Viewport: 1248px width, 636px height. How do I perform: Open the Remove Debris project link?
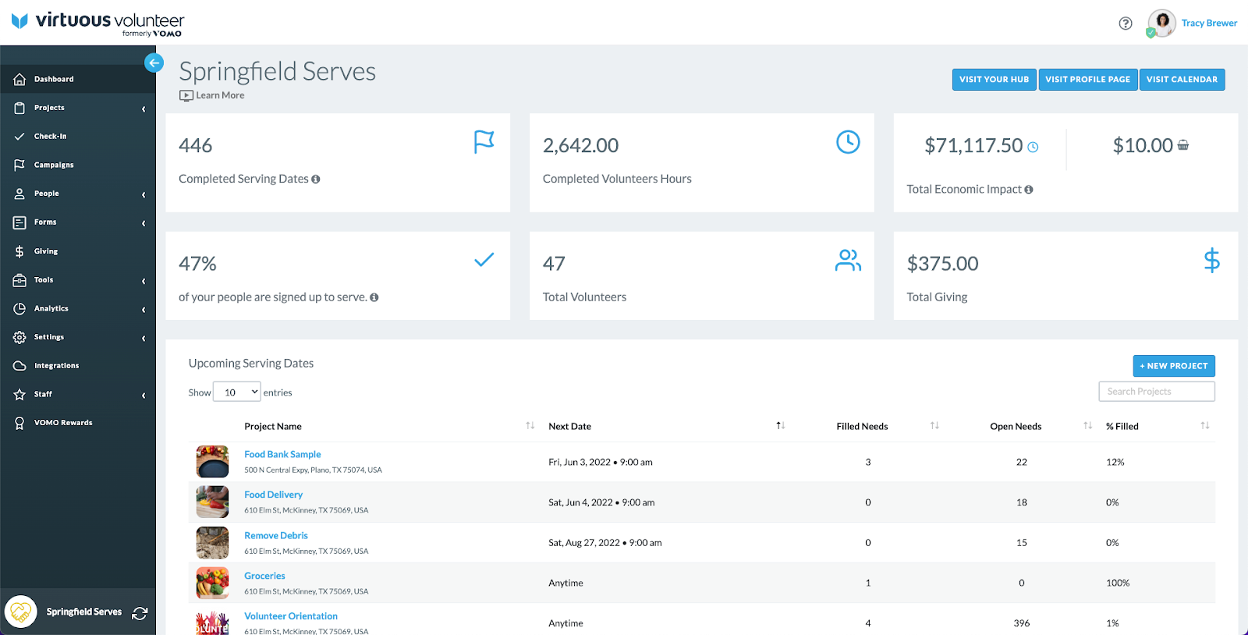coord(276,535)
